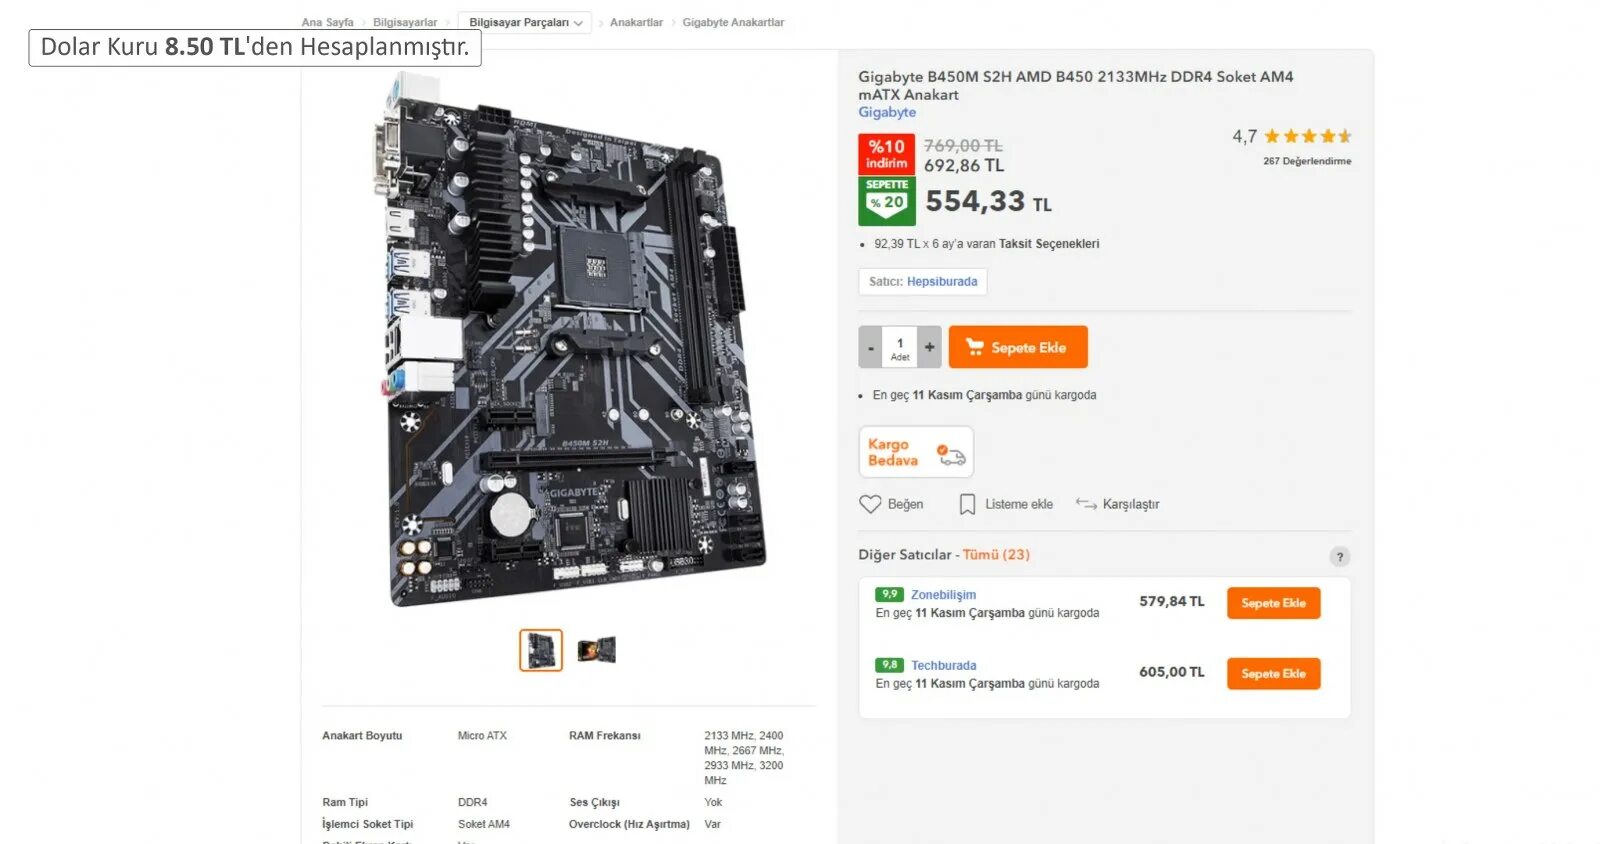This screenshot has width=1600, height=844.
Task: Click the heart Beğen icon
Action: [x=870, y=505]
